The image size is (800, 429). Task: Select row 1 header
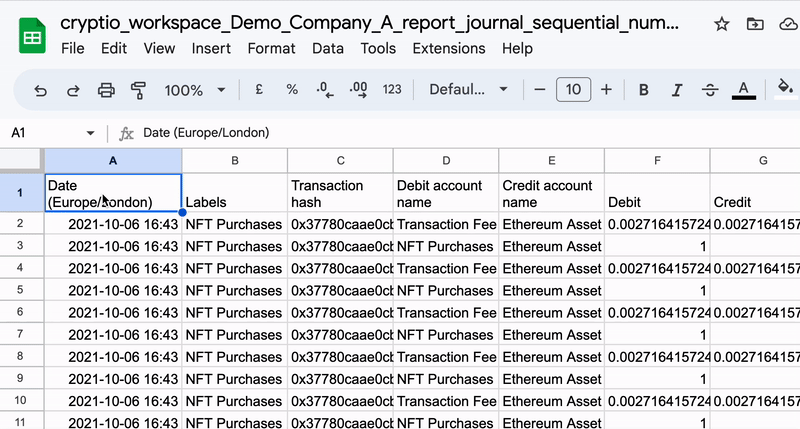point(20,193)
